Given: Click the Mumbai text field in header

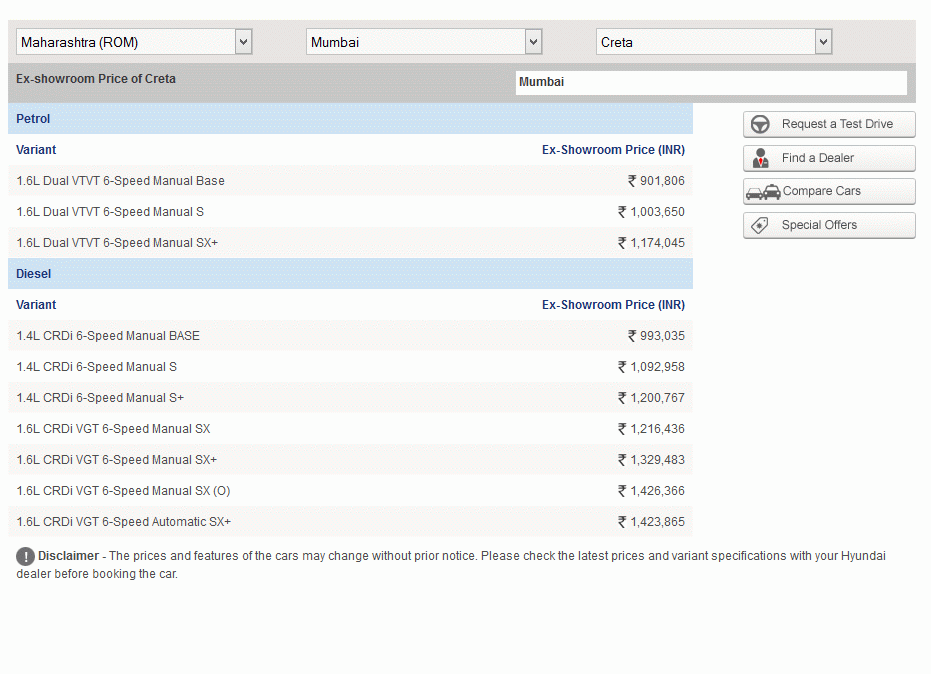Looking at the screenshot, I should [x=711, y=83].
